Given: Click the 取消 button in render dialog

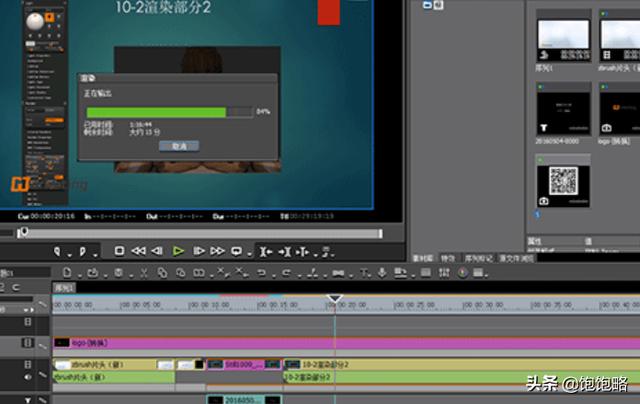Looking at the screenshot, I should [x=178, y=145].
